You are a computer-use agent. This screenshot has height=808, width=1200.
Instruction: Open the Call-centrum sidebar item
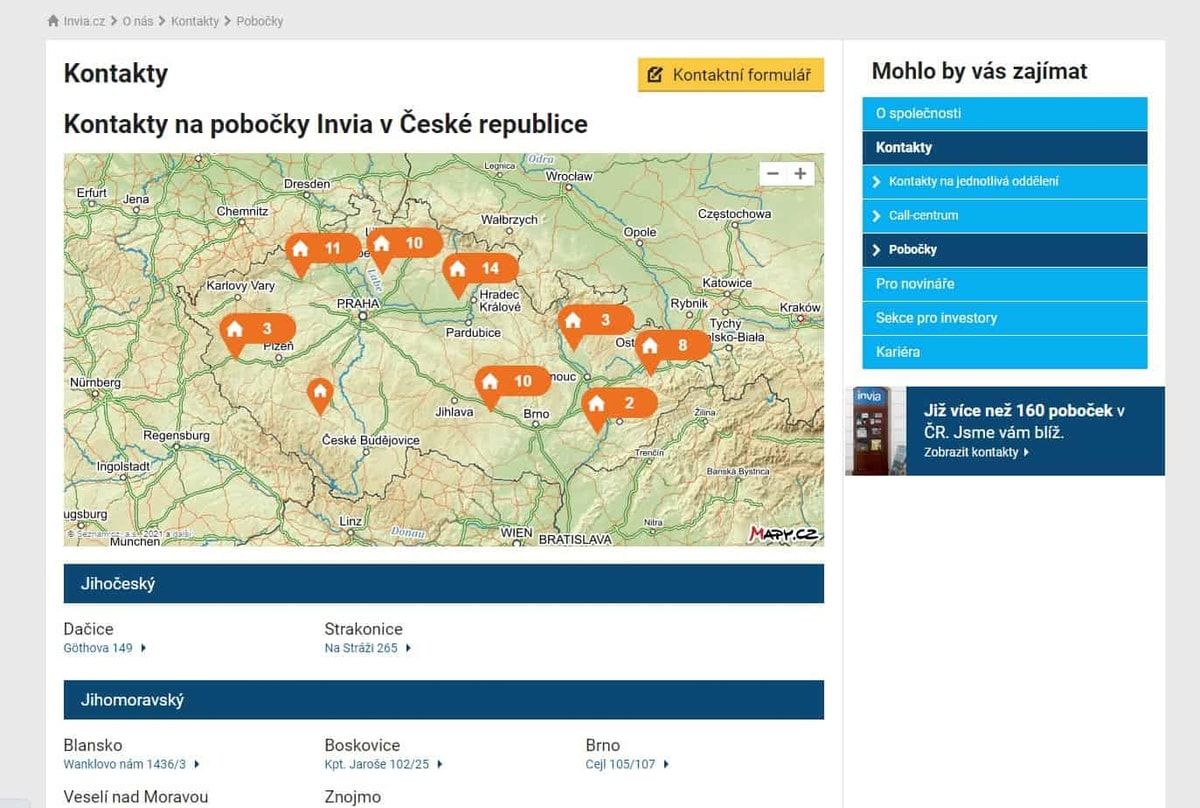click(1005, 215)
